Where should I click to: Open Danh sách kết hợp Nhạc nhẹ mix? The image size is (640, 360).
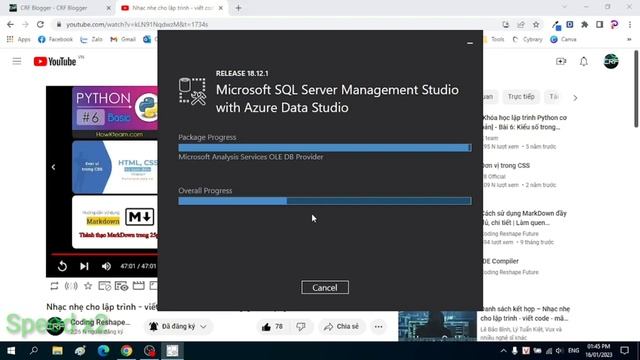click(x=525, y=313)
